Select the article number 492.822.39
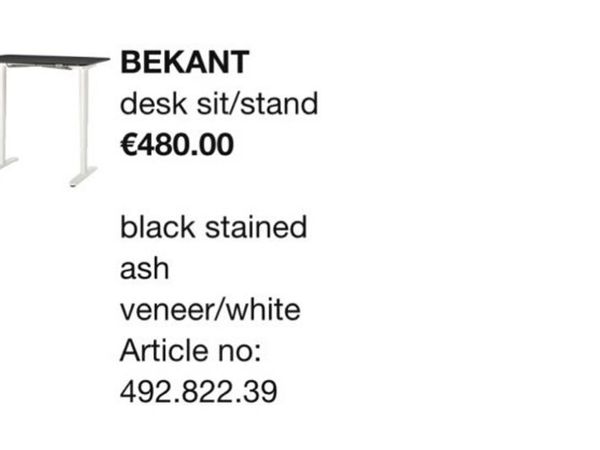 pos(199,392)
